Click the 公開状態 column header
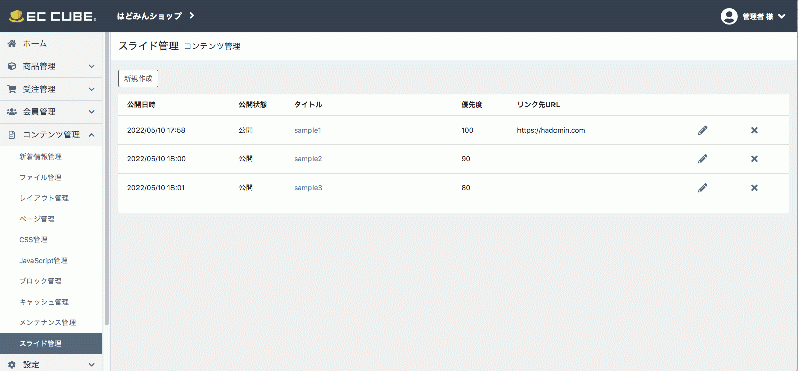 pos(252,105)
